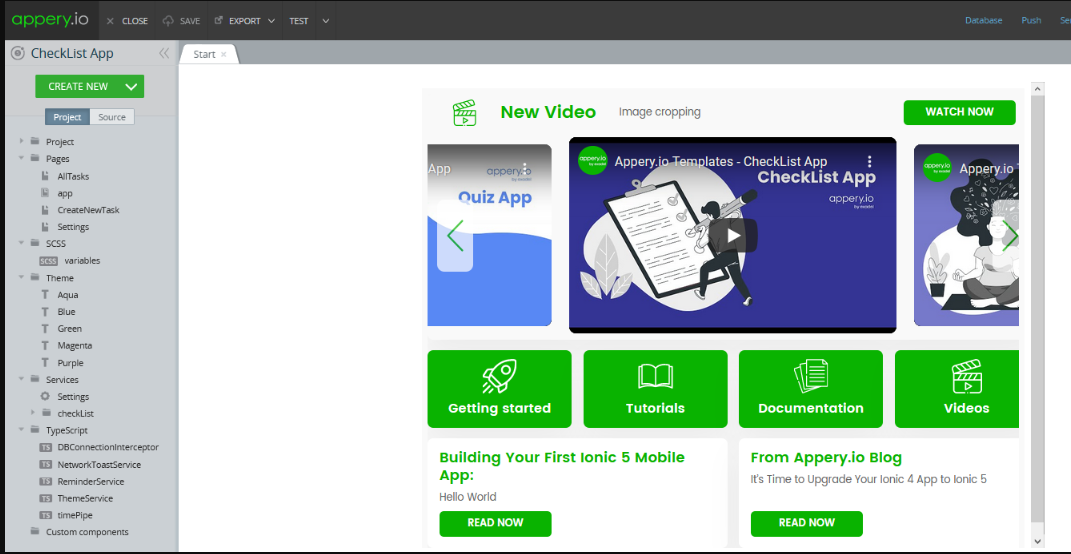Switch to the Source view tab

112,117
